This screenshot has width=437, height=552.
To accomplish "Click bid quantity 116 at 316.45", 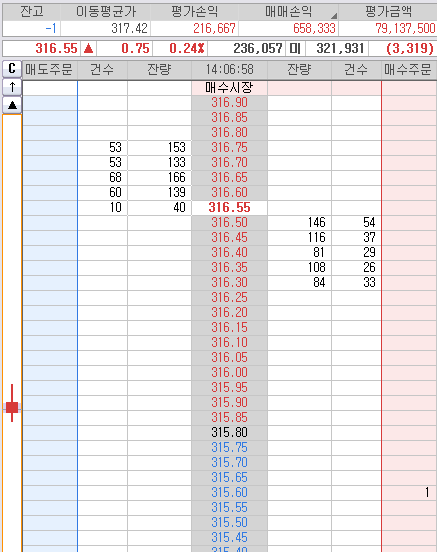I will coord(317,238).
